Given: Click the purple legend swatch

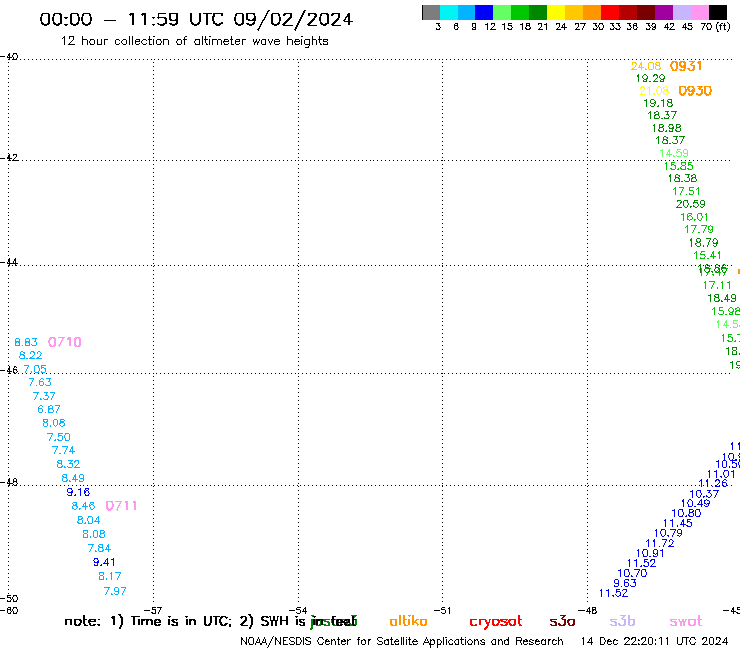Looking at the screenshot, I should (x=663, y=12).
